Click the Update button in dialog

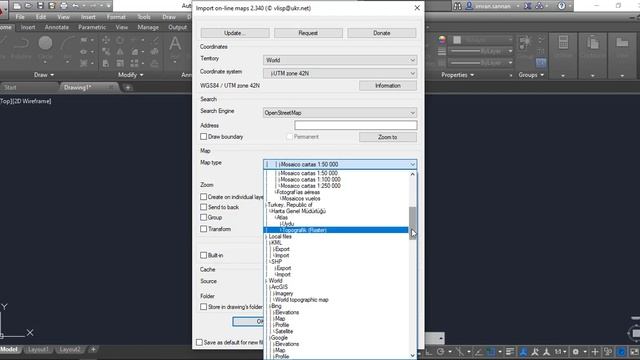[235, 33]
